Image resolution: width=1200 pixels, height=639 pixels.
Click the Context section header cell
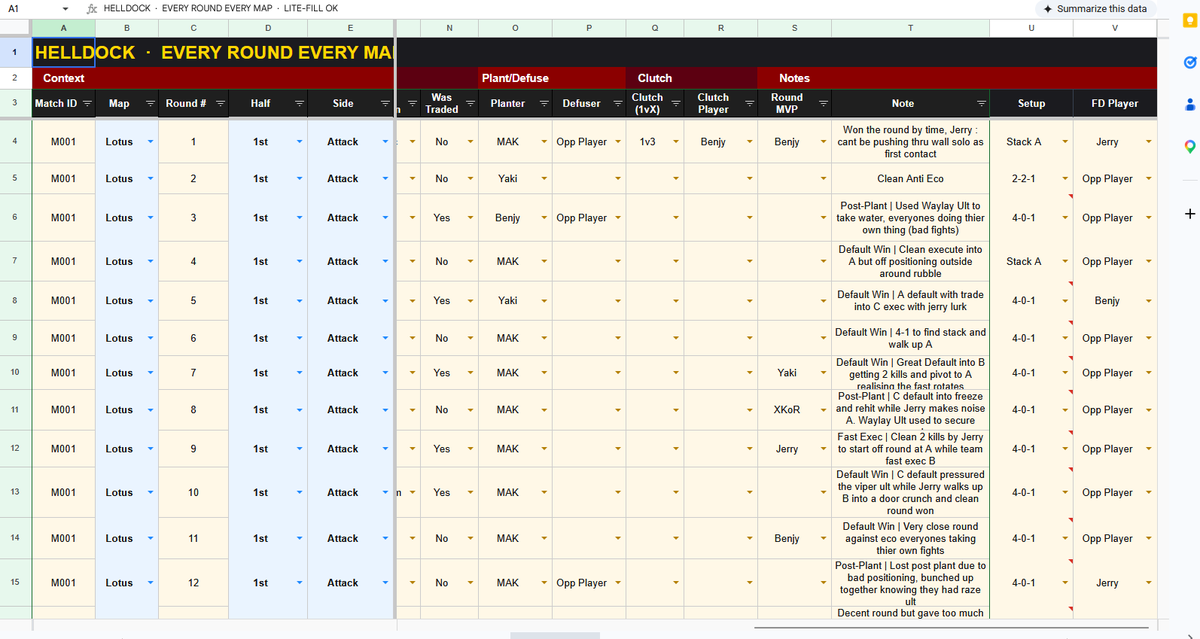213,78
